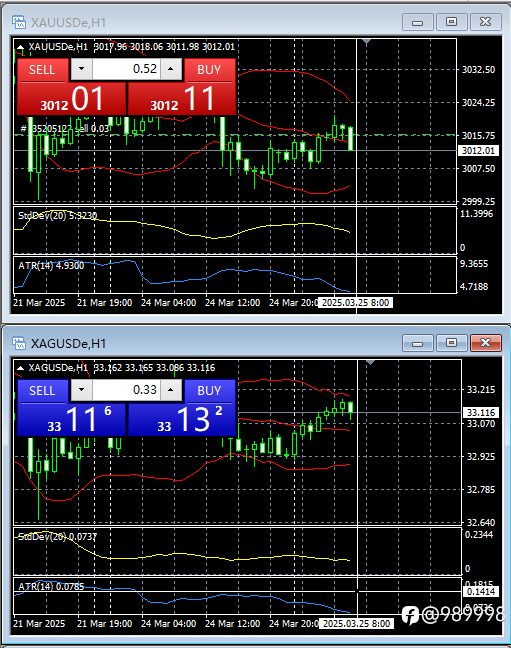Screen dimensions: 511x648
Task: Click the 32.785 price scale label
Action: click(x=481, y=490)
